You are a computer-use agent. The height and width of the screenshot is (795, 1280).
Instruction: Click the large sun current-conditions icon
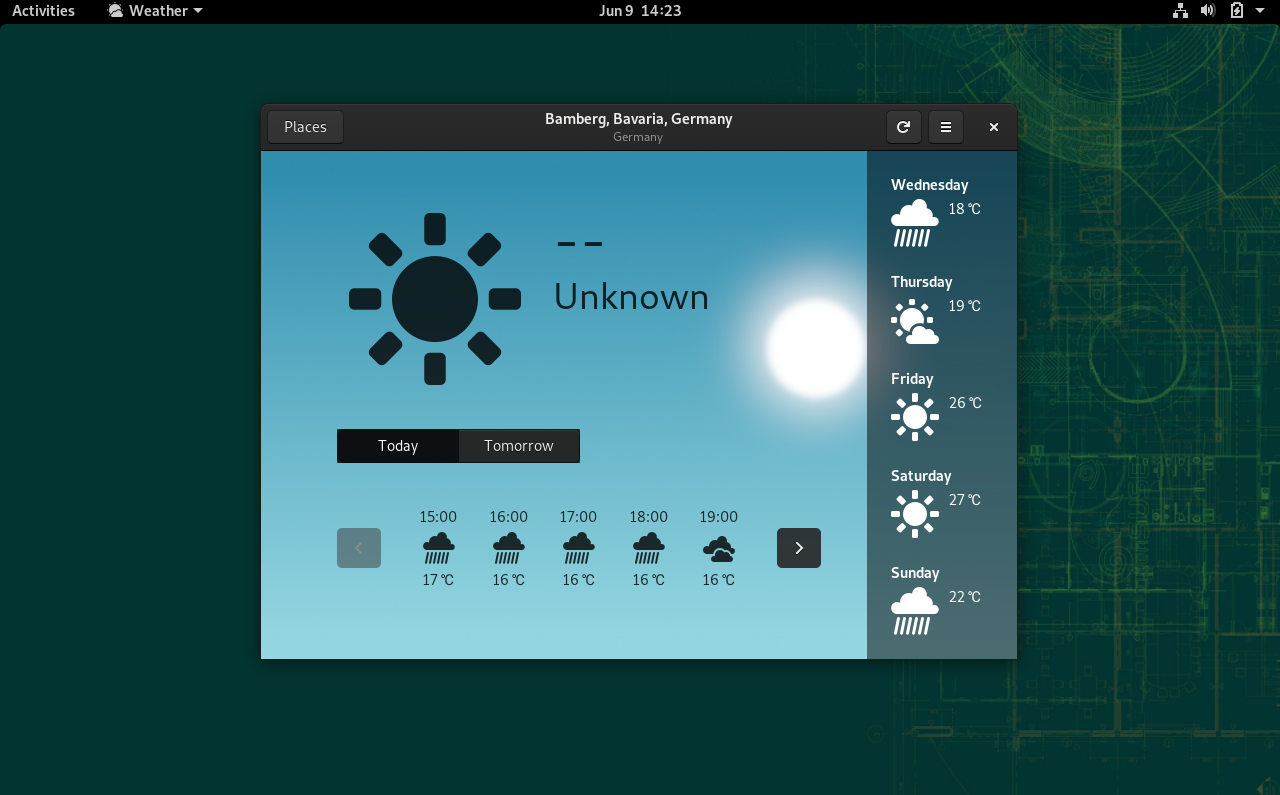pos(435,299)
